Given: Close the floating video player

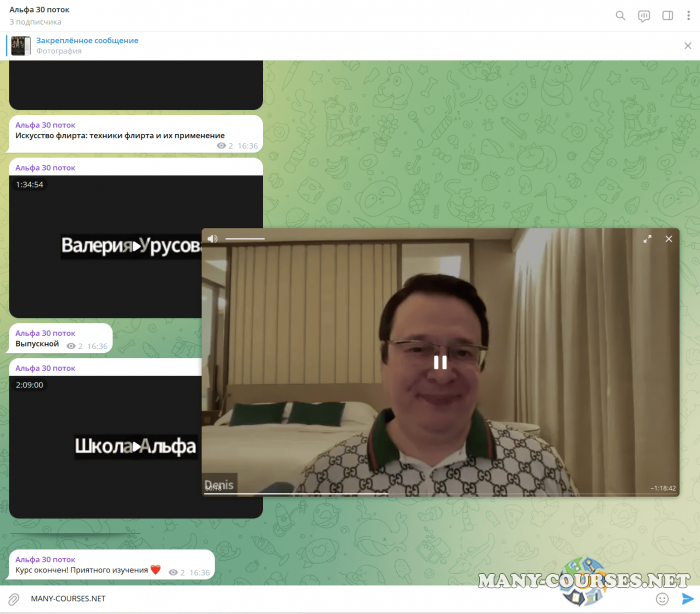Looking at the screenshot, I should point(669,239).
